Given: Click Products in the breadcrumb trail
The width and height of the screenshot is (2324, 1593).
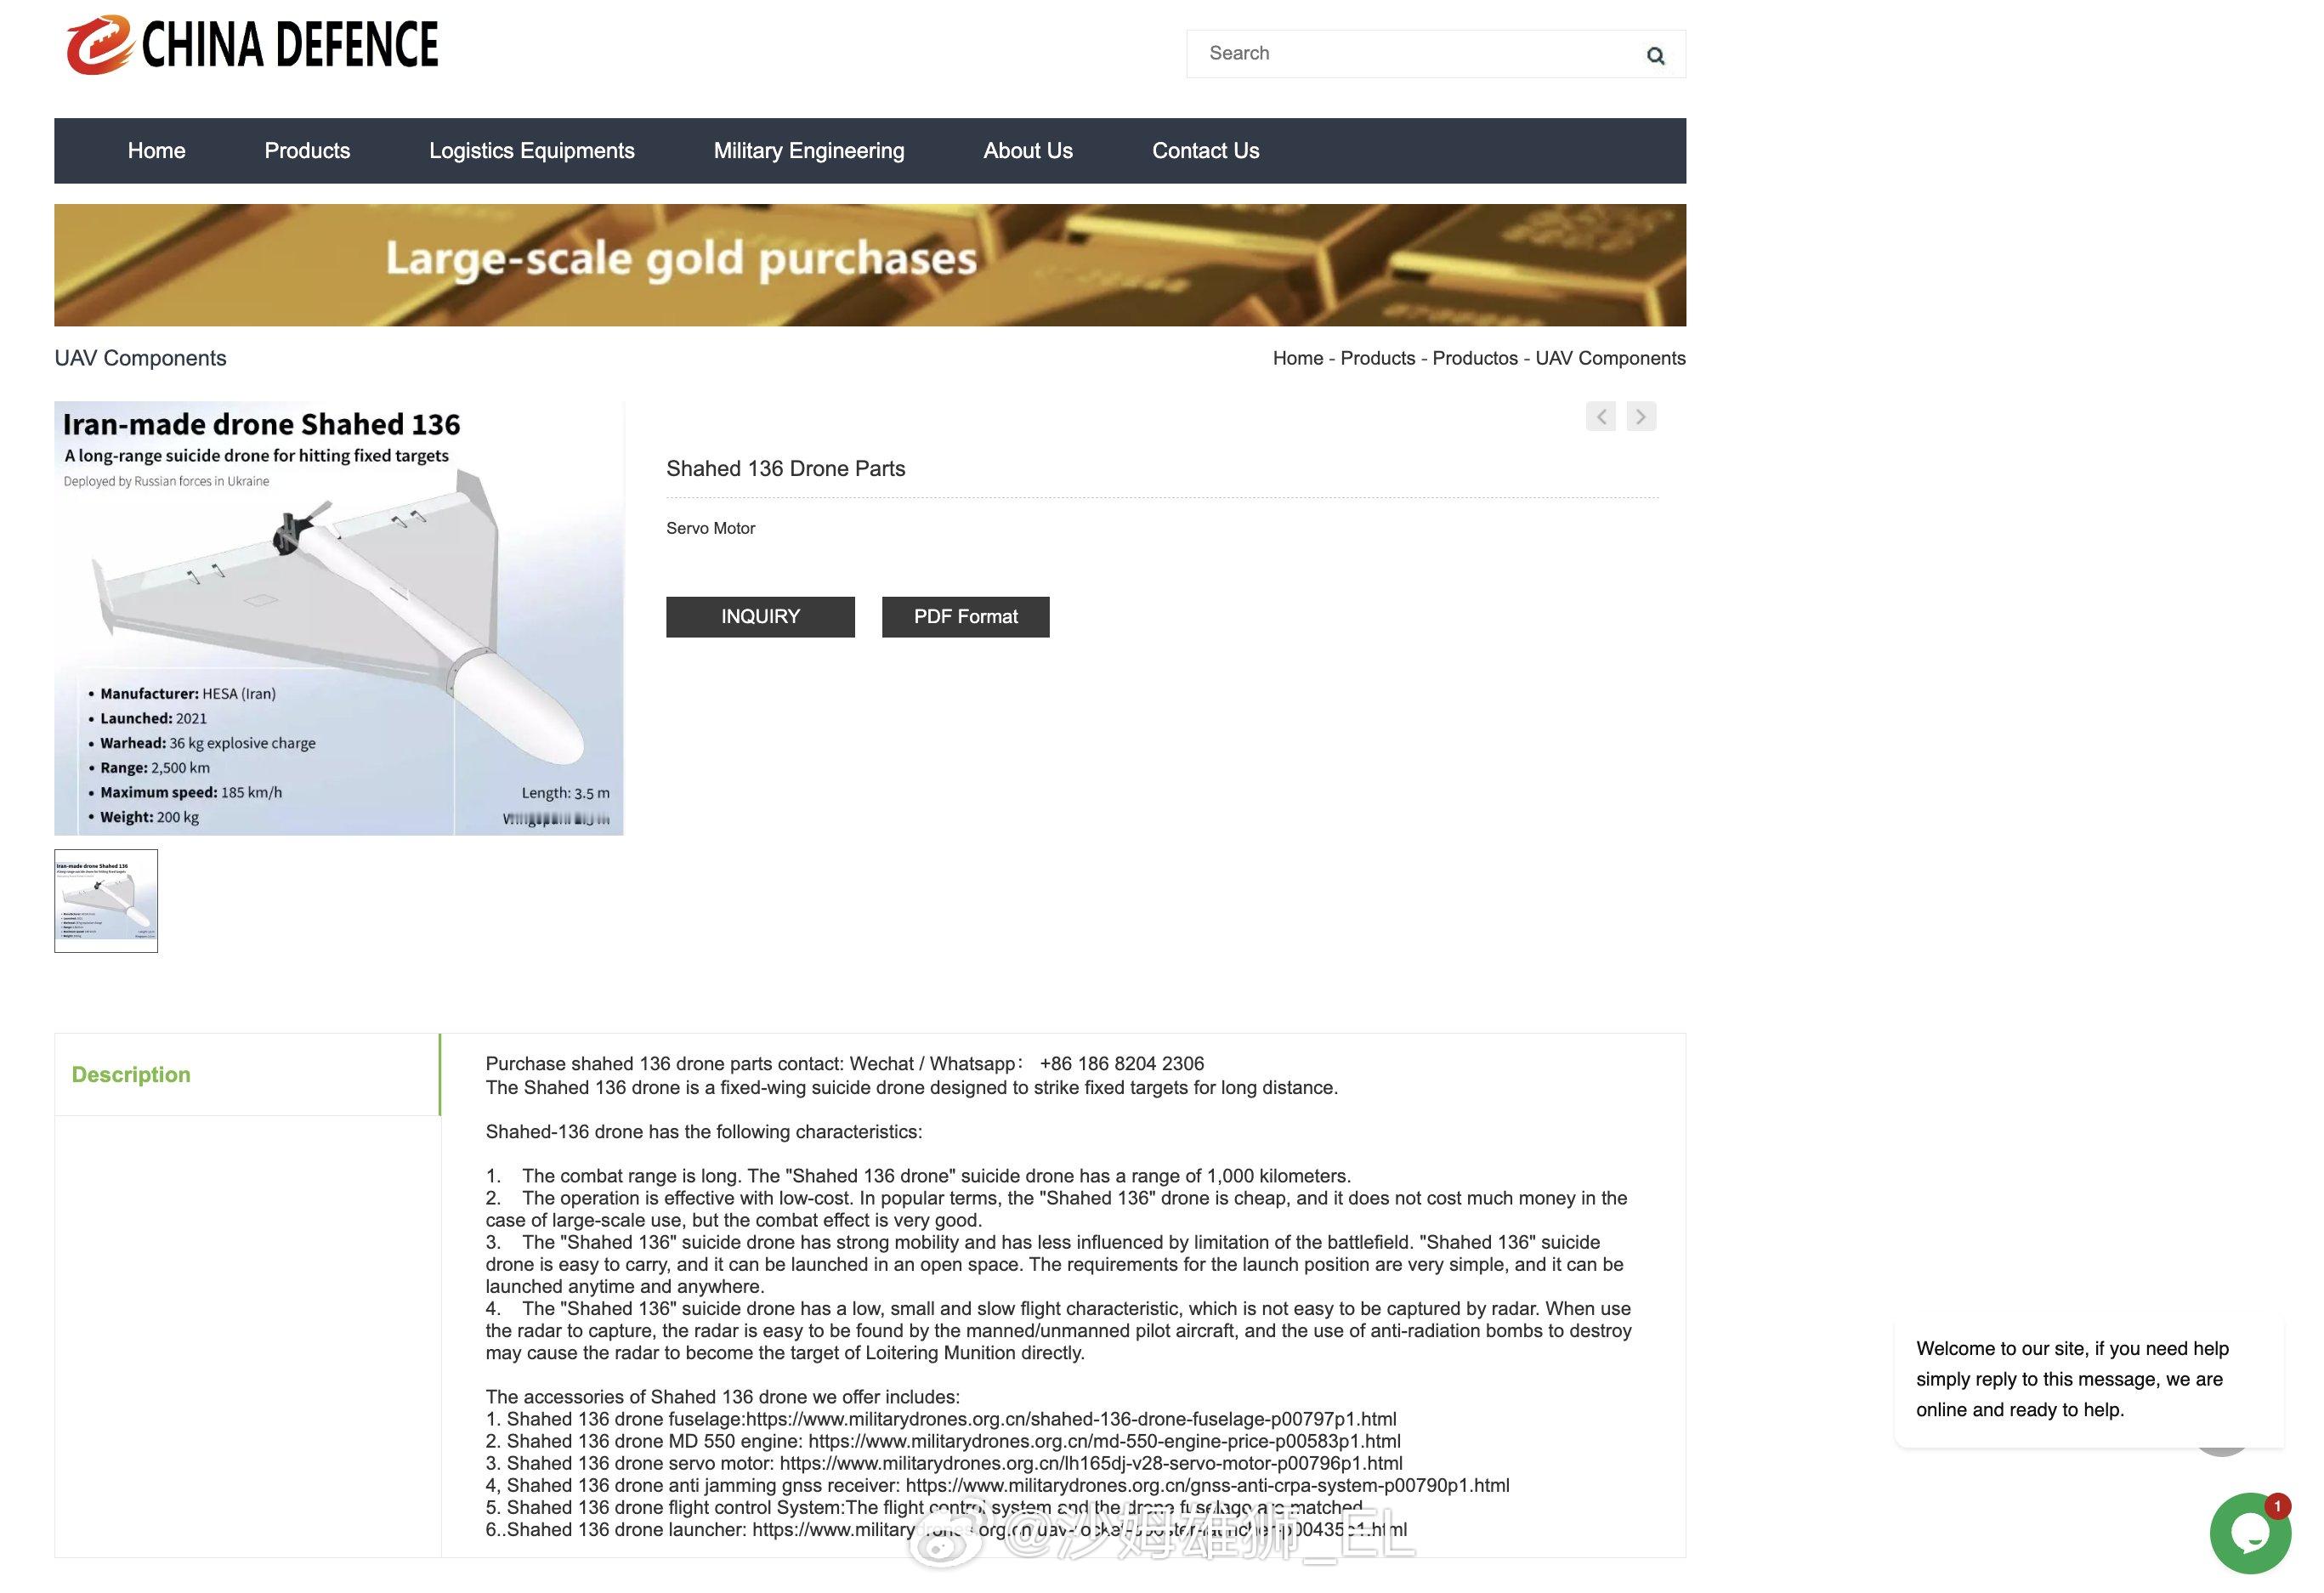Looking at the screenshot, I should tap(1377, 358).
